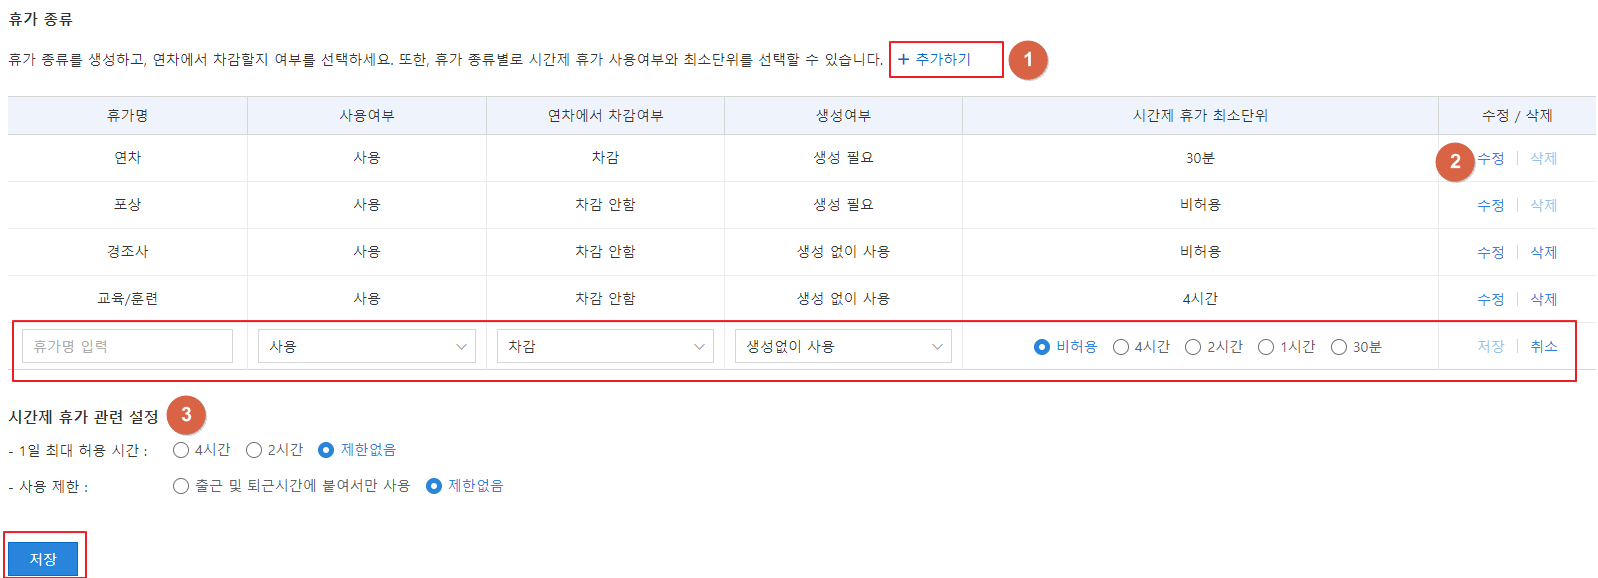Click the 경조사 vacation name cell

click(x=128, y=252)
